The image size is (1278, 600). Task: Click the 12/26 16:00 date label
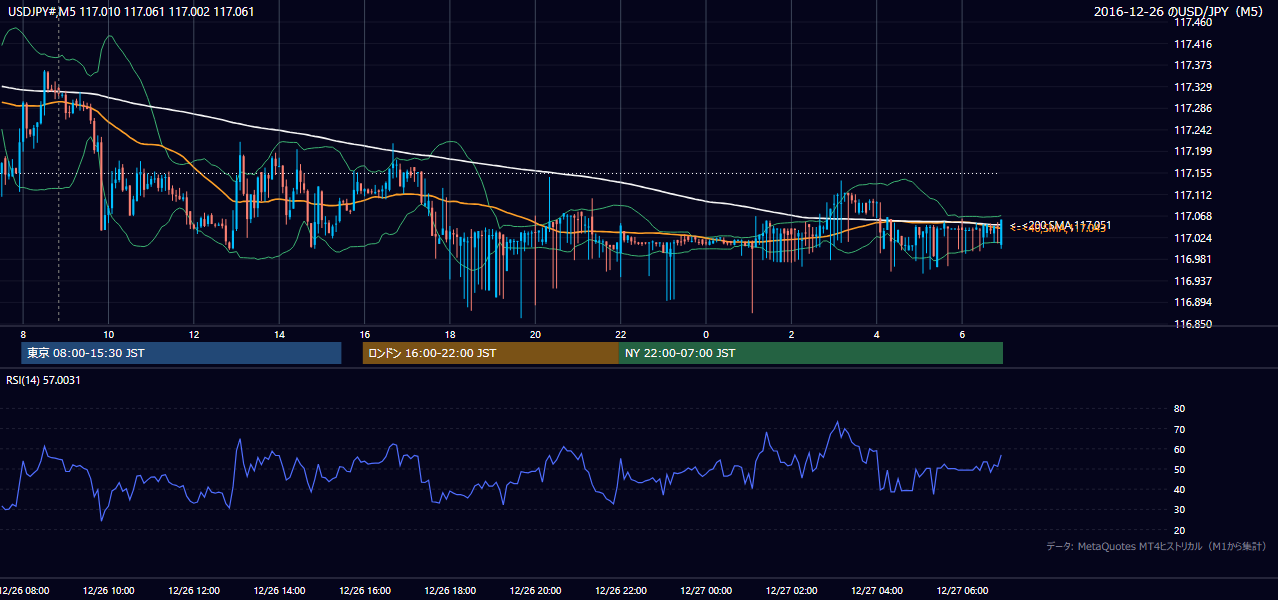click(x=365, y=590)
